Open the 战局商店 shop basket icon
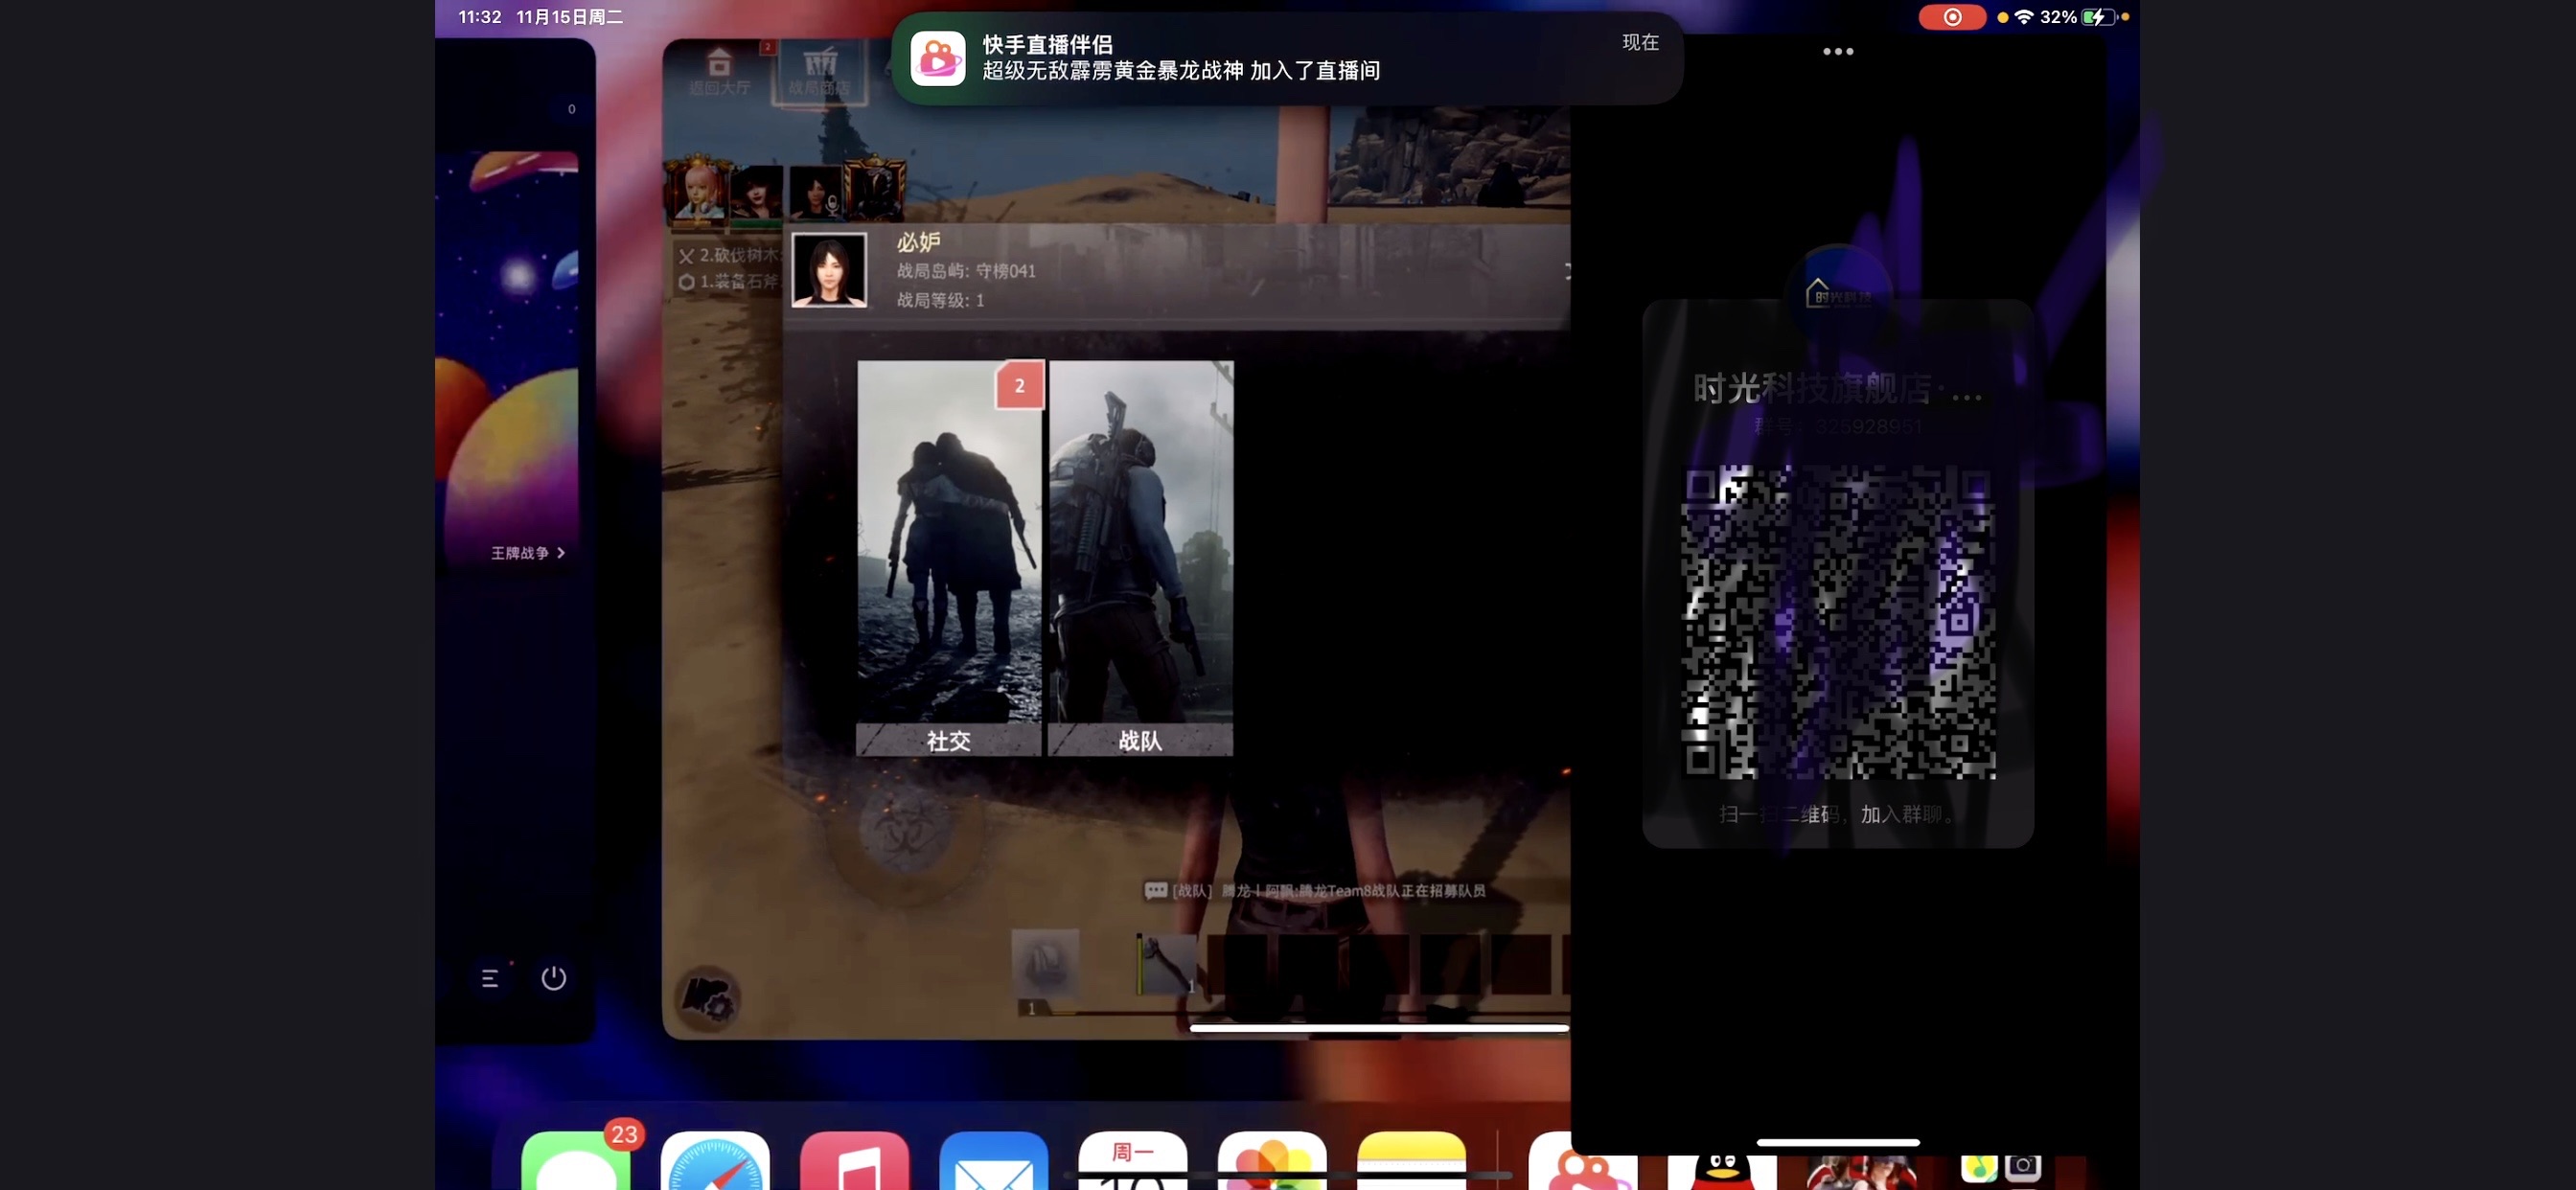Image resolution: width=2576 pixels, height=1190 pixels. point(819,72)
